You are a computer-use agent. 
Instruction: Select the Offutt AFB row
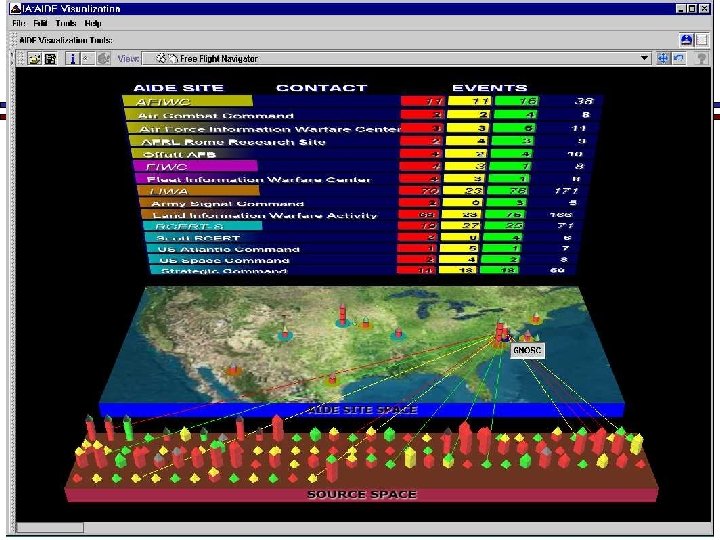(x=364, y=154)
